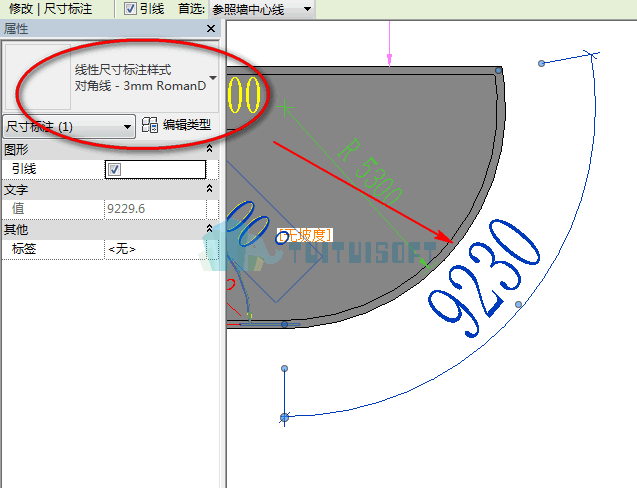This screenshot has width=637, height=488.
Task: Toggle the 引线 checkbox in properties panel
Action: [x=115, y=169]
